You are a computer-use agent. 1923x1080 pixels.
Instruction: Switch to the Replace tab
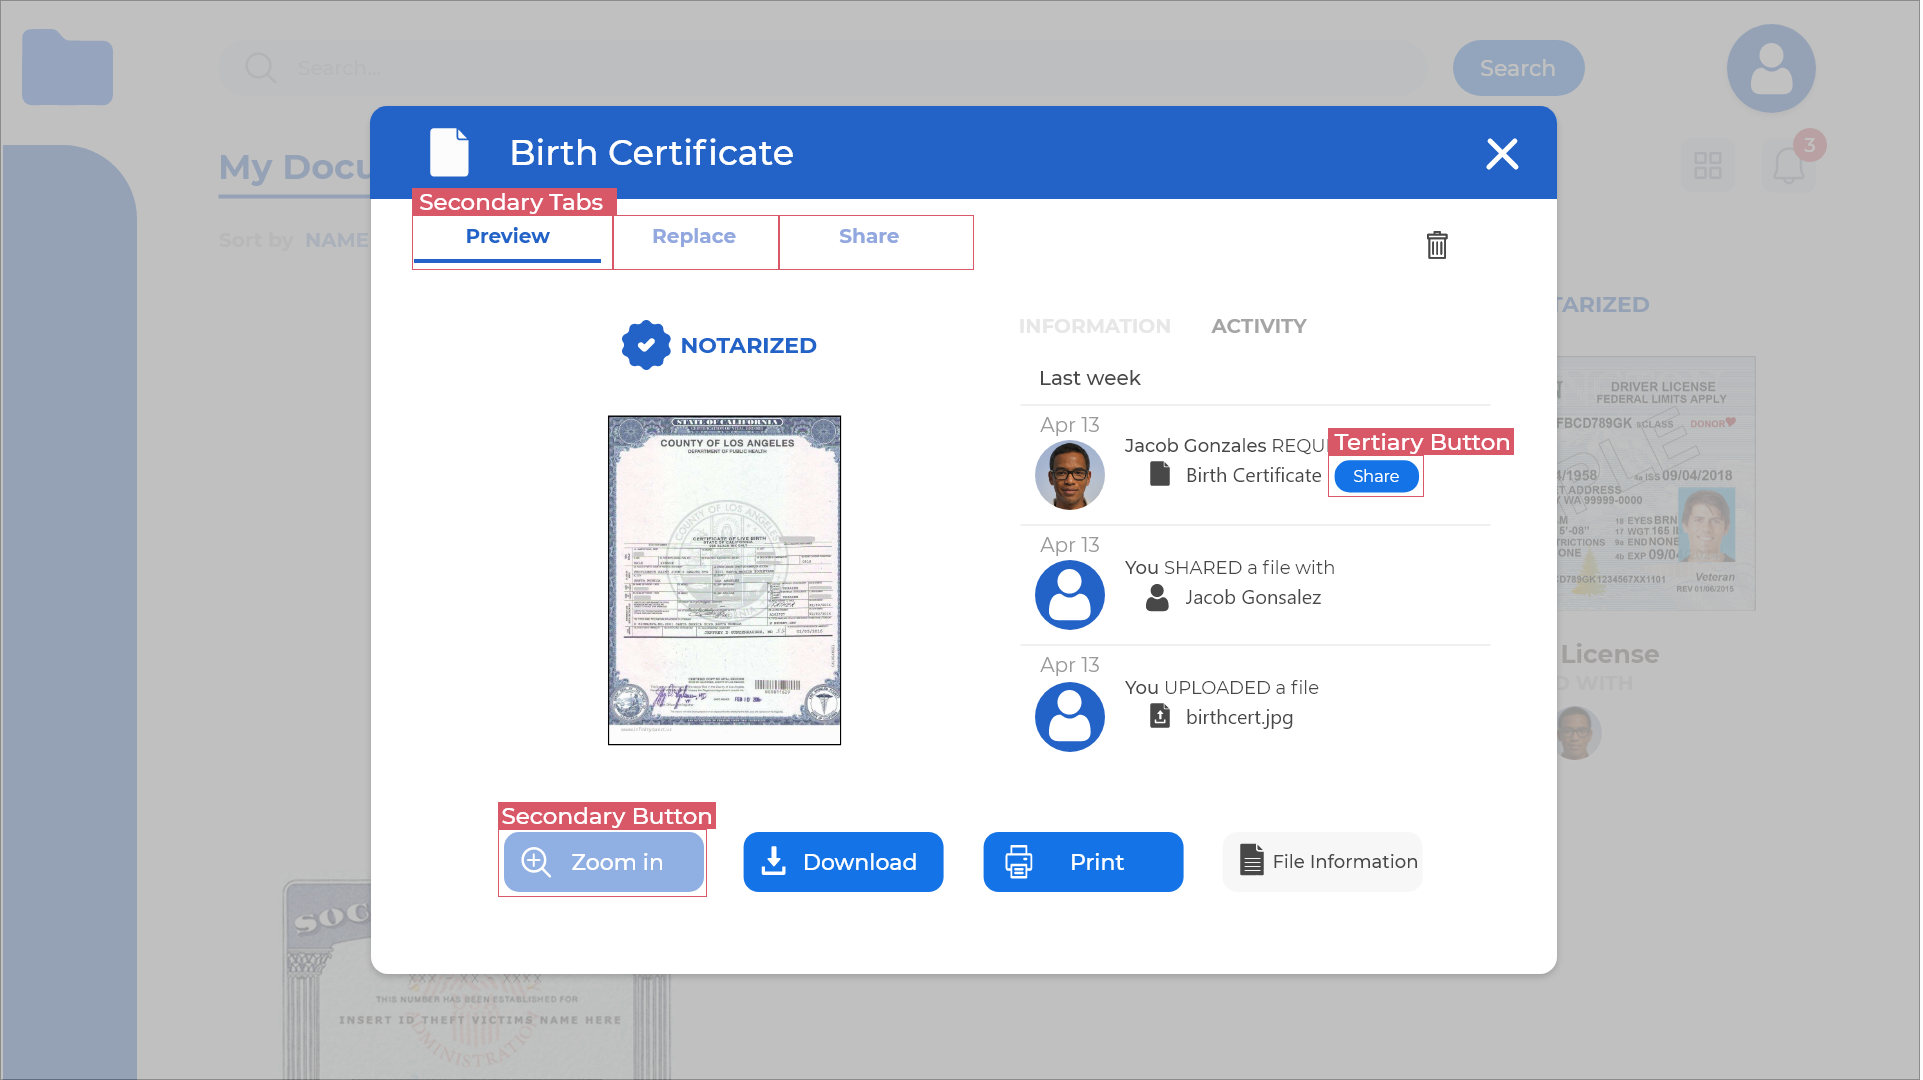694,237
